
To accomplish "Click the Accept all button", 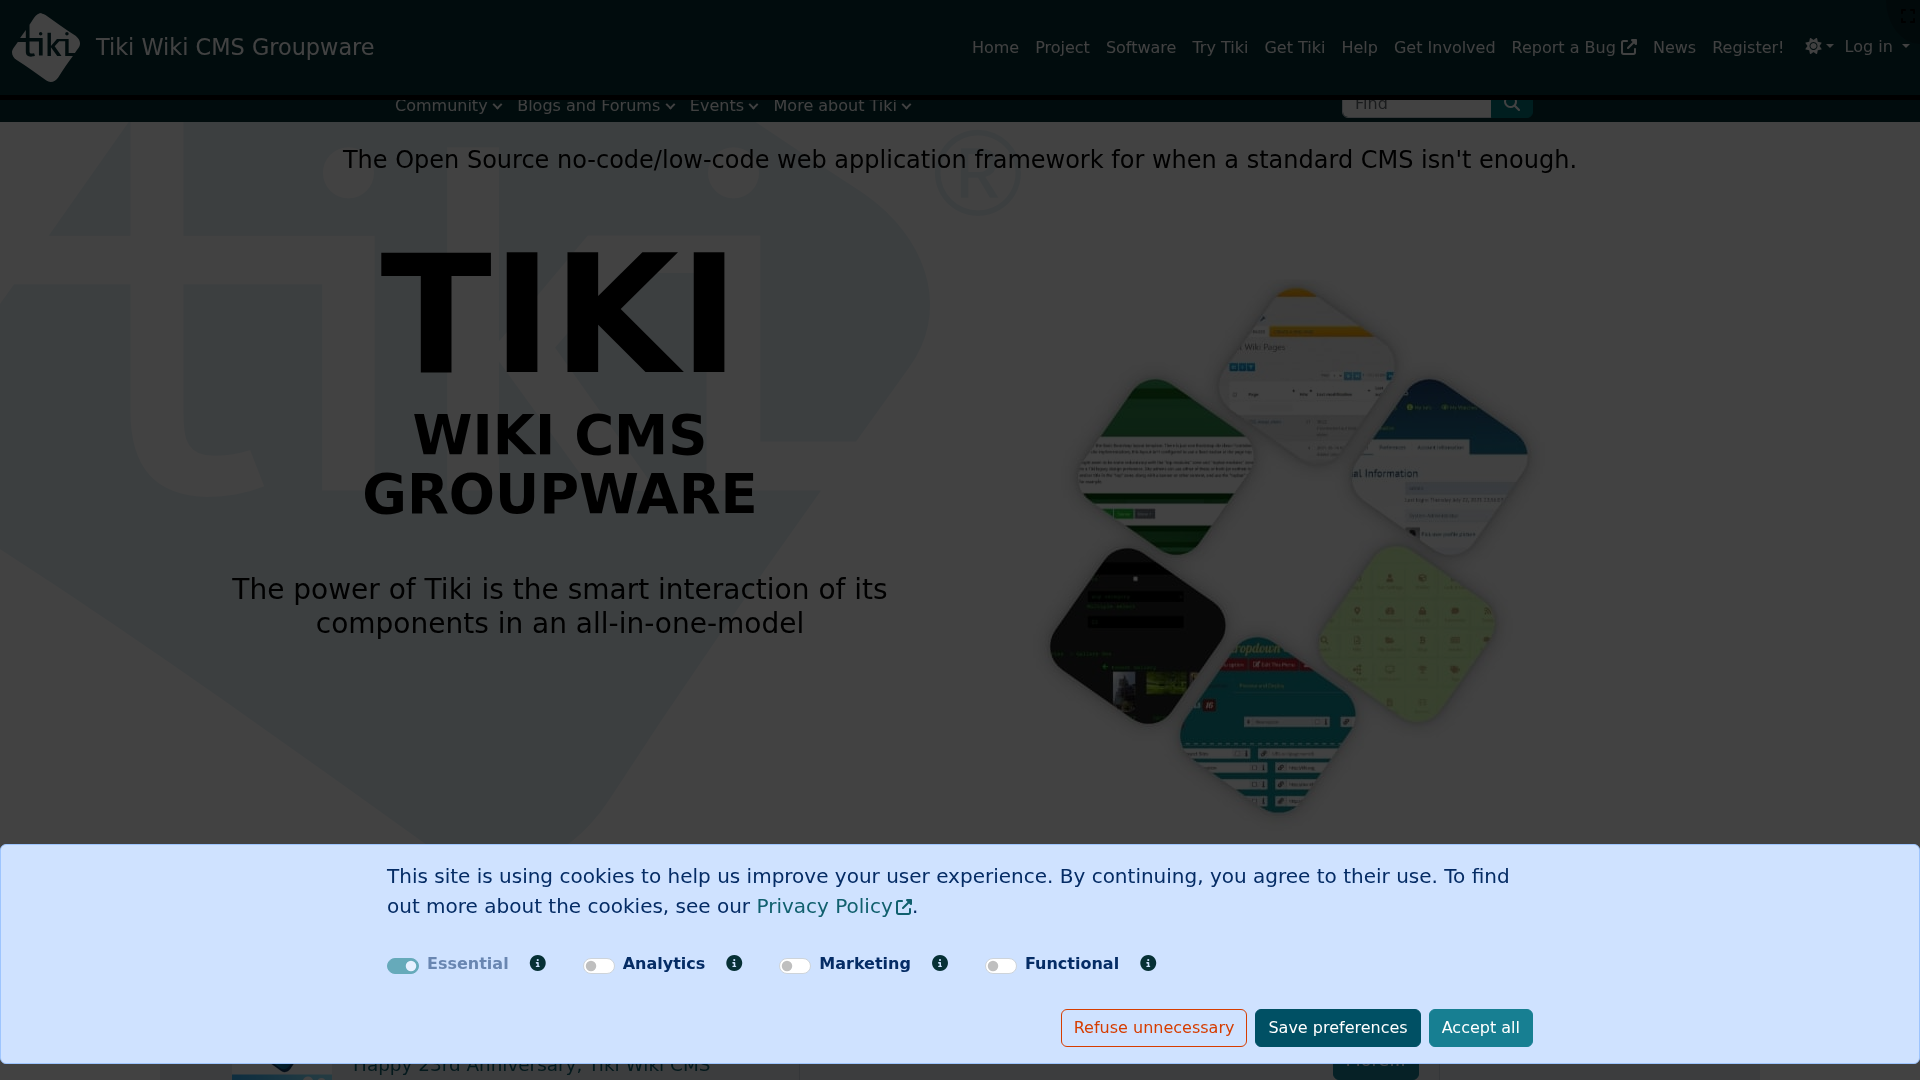I will click(x=1480, y=1027).
